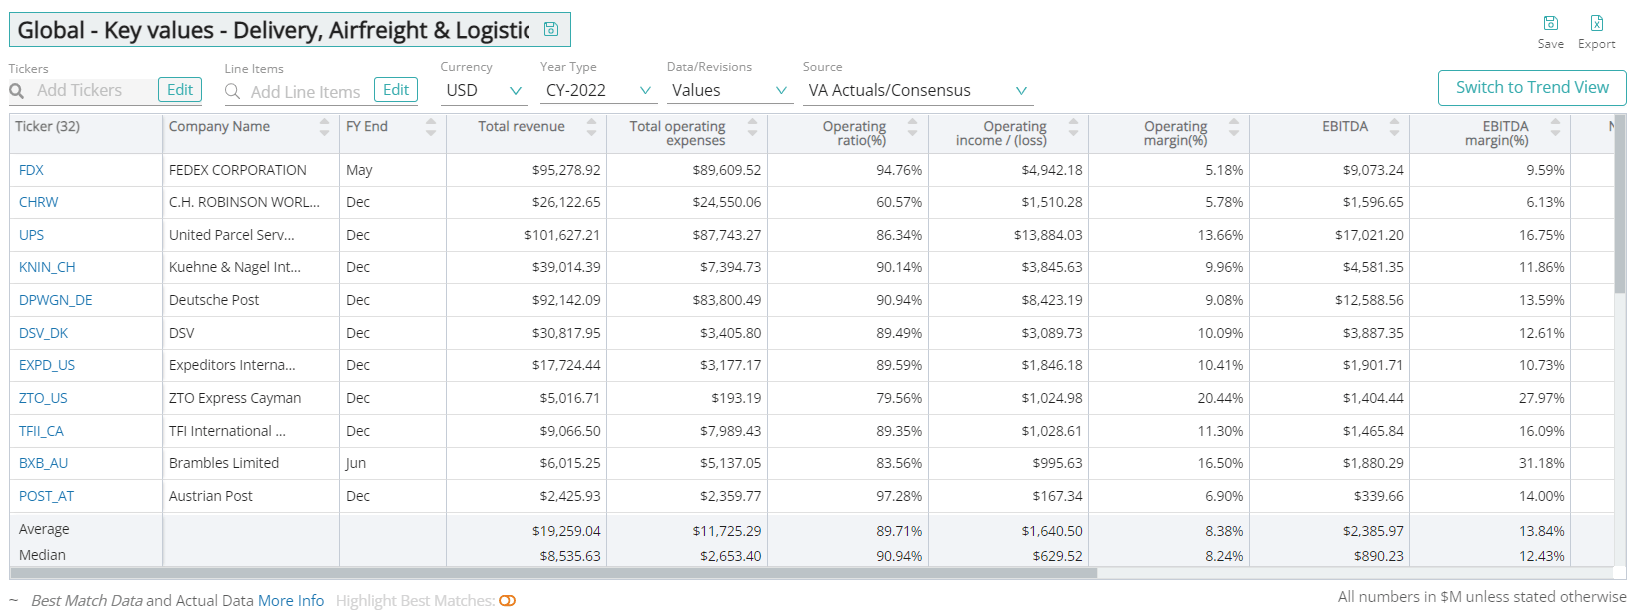
Task: Click the Switch to Trend View button
Action: 1531,88
